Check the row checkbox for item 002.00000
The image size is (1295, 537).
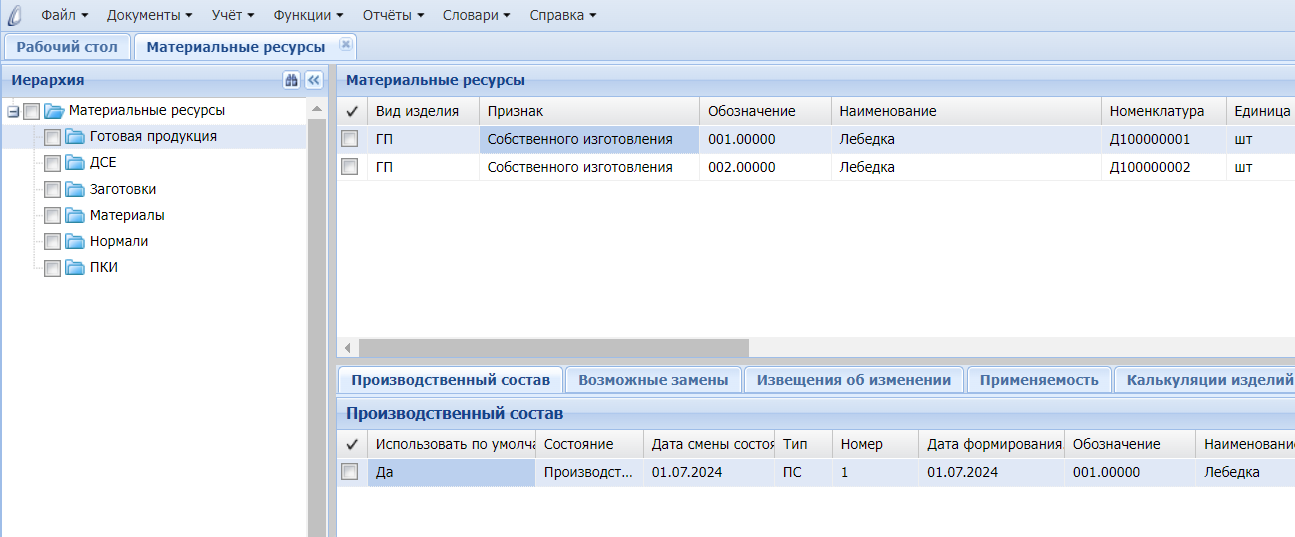point(350,167)
